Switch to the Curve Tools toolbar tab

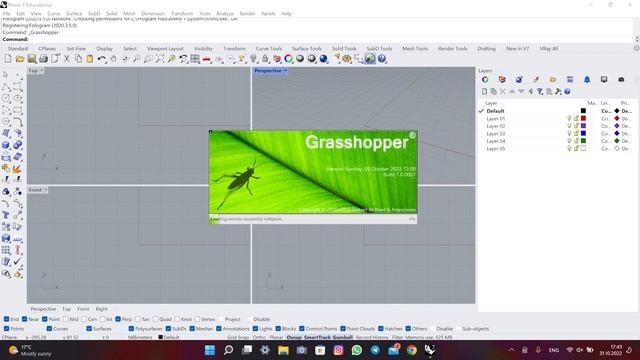click(x=269, y=49)
